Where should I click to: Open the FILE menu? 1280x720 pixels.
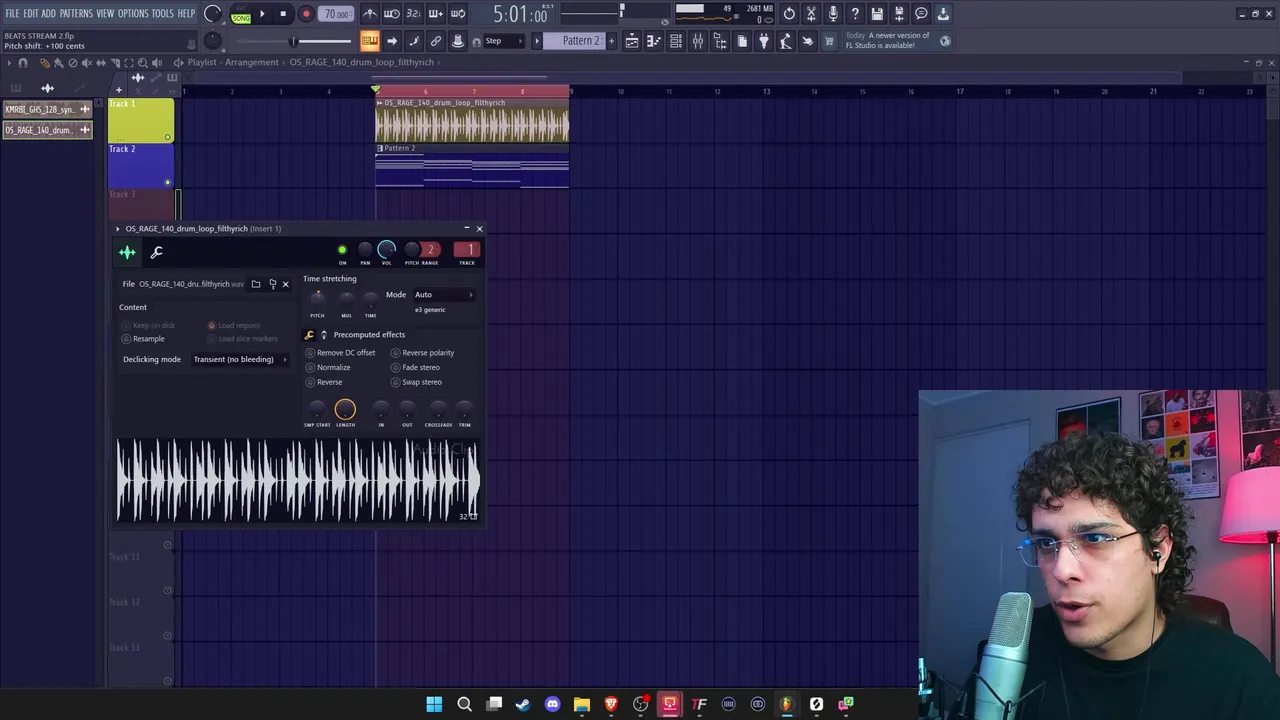[x=12, y=14]
